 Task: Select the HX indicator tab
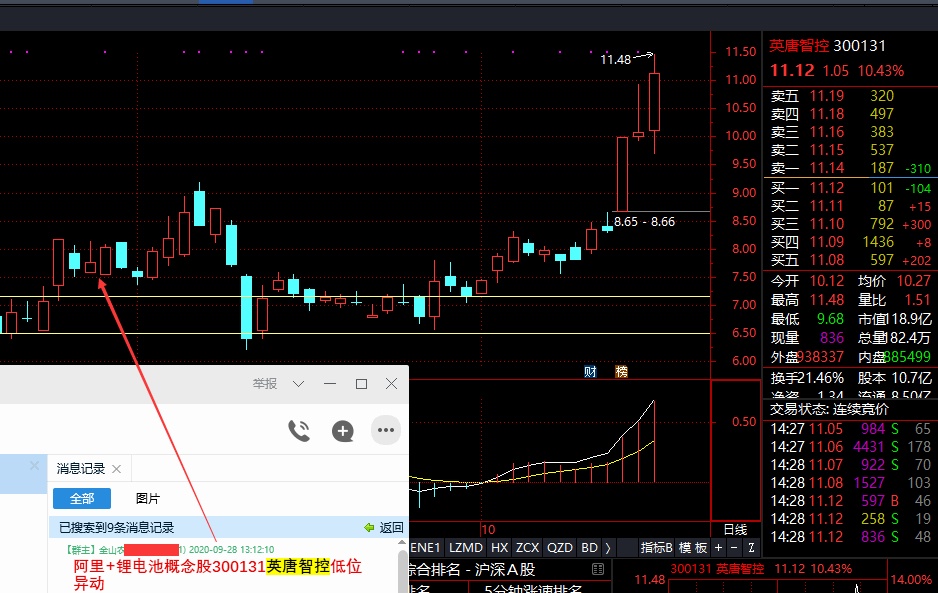500,548
